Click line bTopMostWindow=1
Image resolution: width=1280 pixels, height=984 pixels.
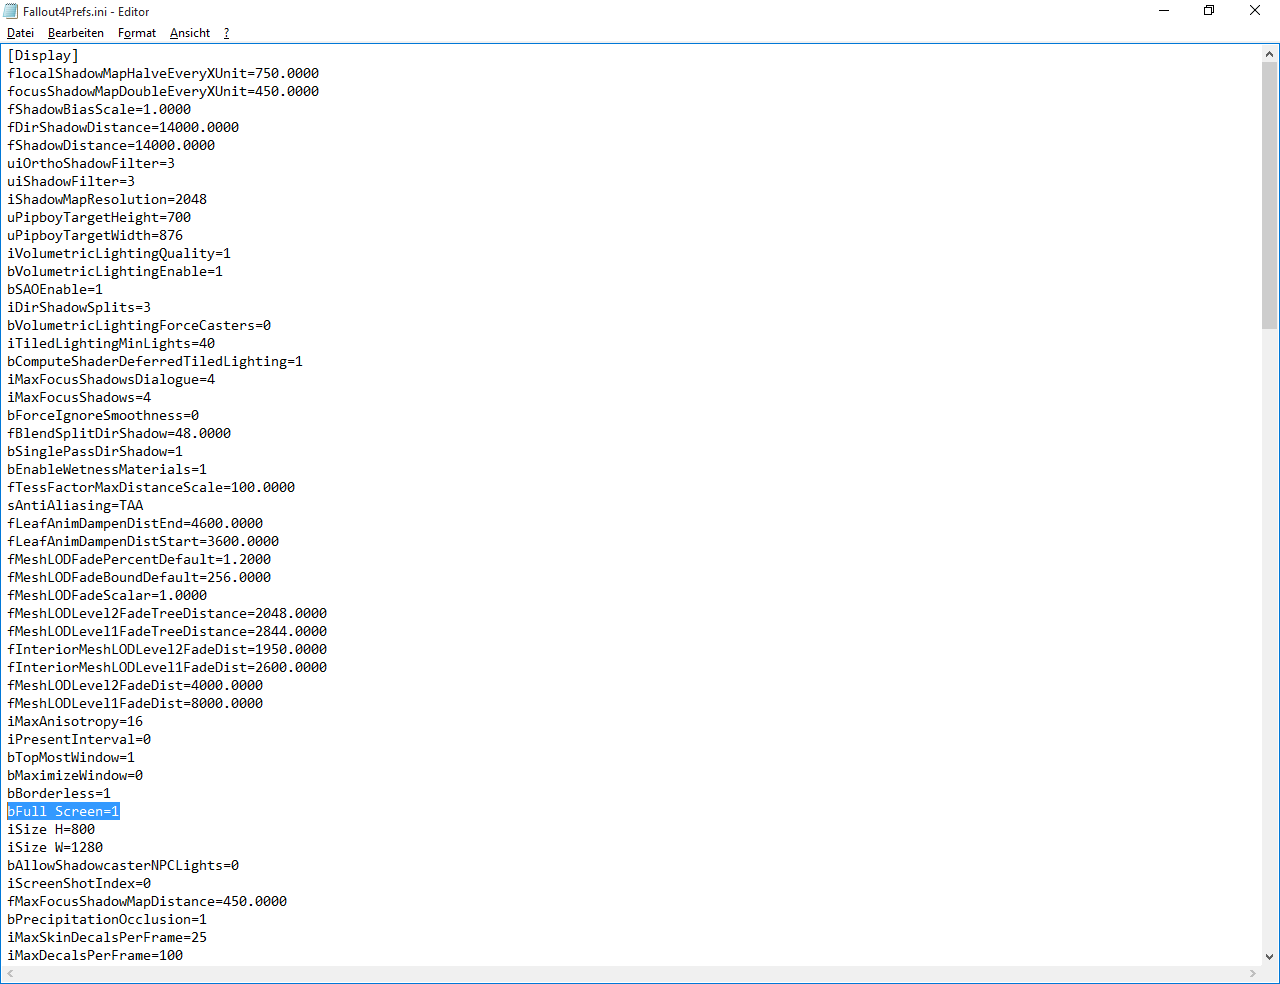(x=71, y=757)
